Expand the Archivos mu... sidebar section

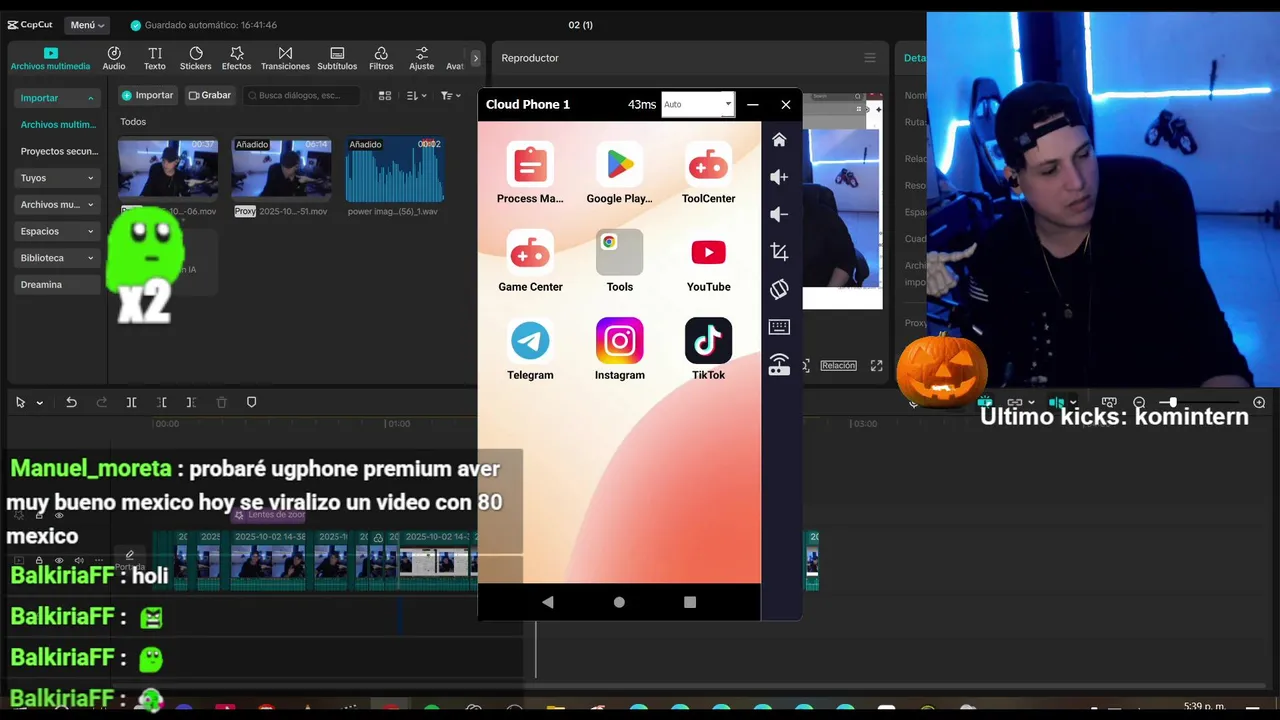pyautogui.click(x=58, y=205)
